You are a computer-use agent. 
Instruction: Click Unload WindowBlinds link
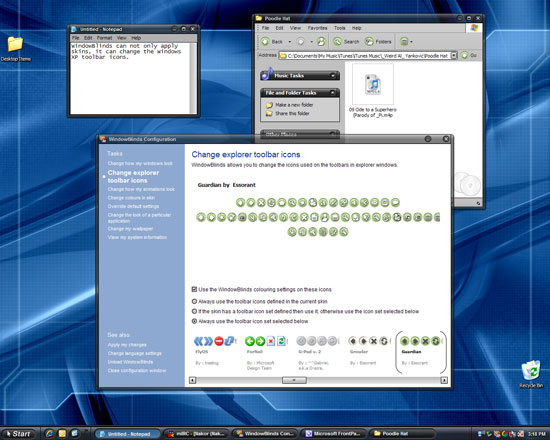[130, 362]
